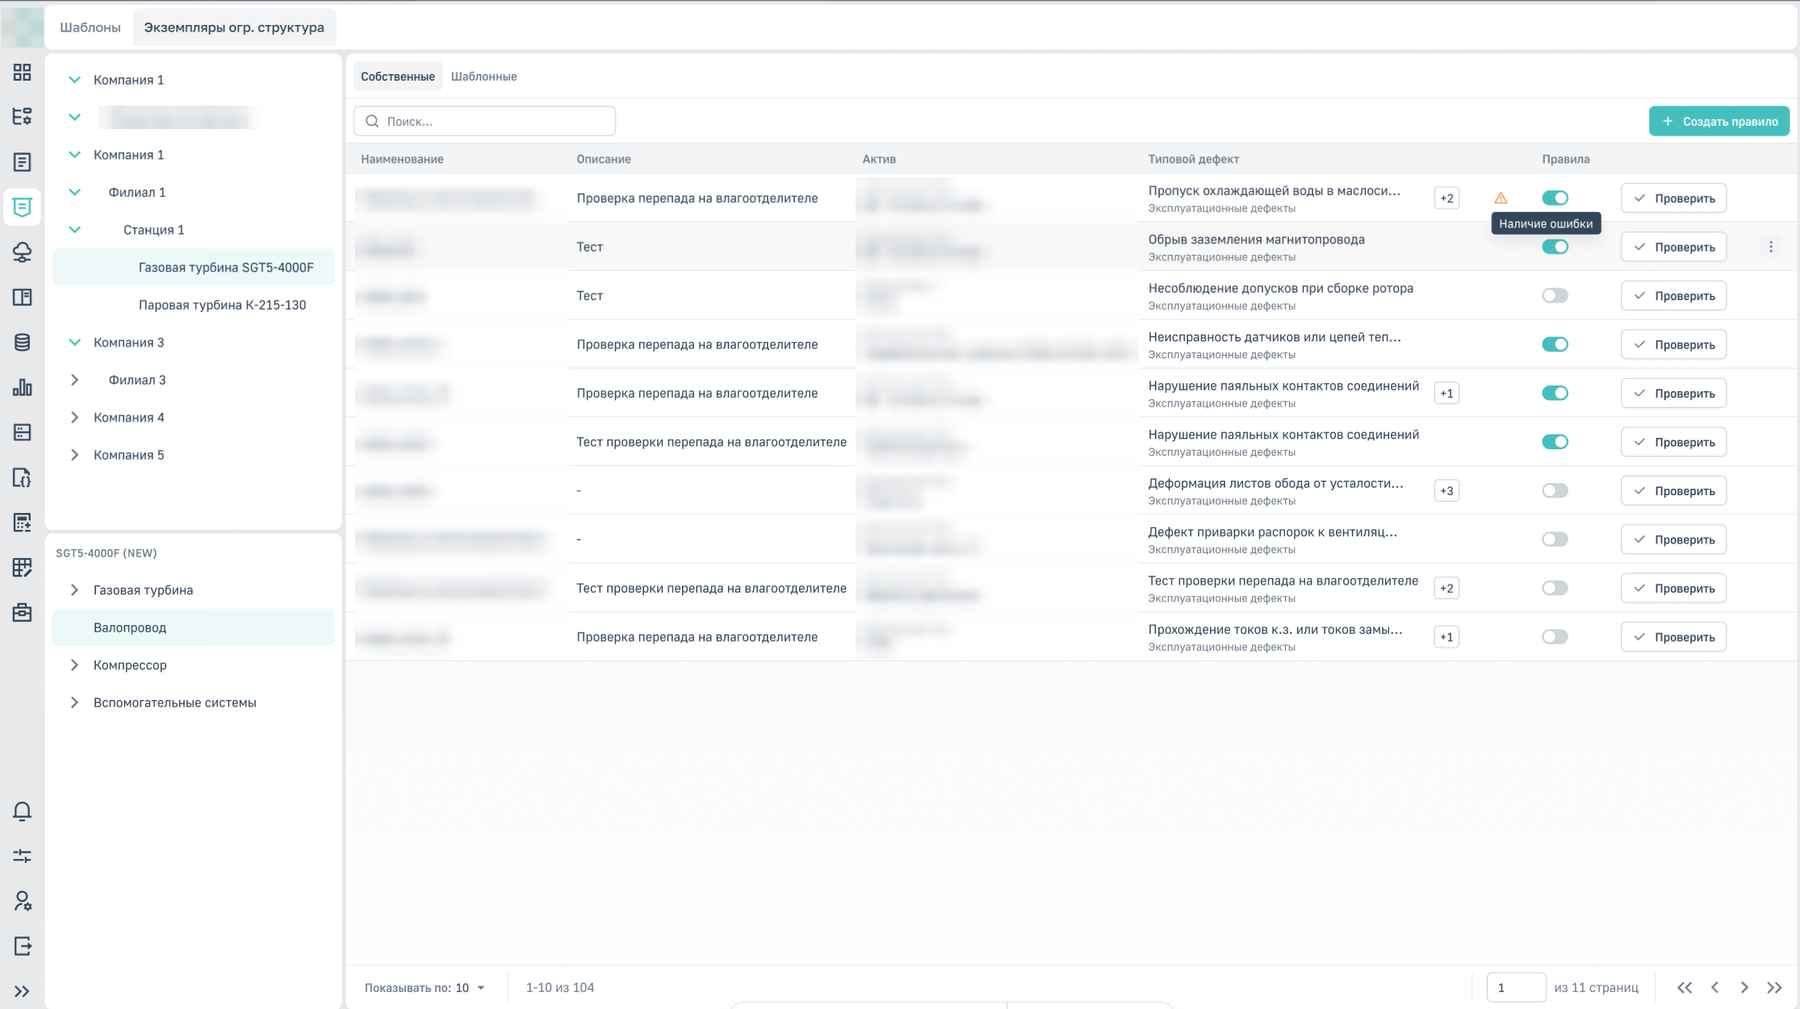Click Проверить for Деформация листов обода row
Screen dimensions: 1800x1009
click(1674, 491)
